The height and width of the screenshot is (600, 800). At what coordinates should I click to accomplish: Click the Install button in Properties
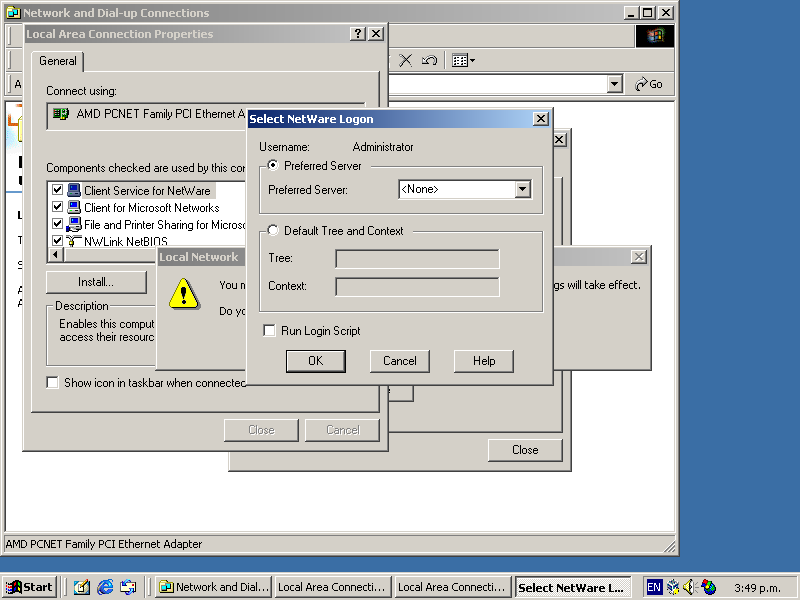96,282
